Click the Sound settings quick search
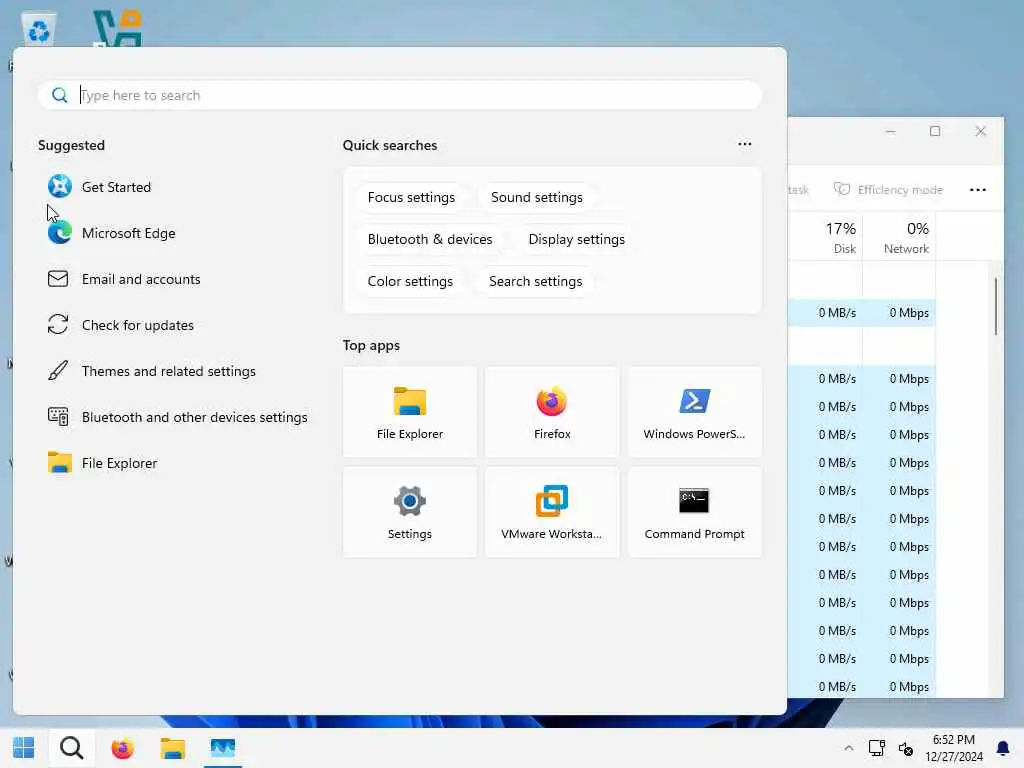 pyautogui.click(x=537, y=197)
